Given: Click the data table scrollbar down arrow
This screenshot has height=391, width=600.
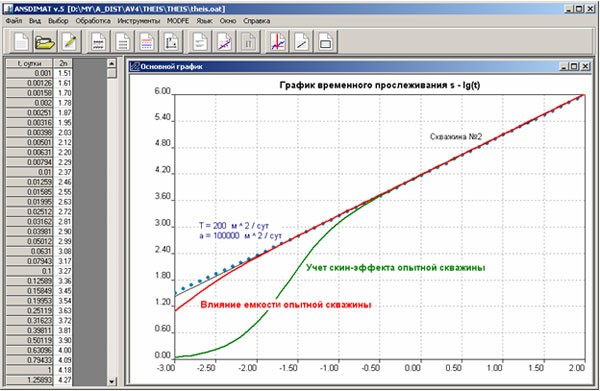Looking at the screenshot, I should [x=112, y=381].
